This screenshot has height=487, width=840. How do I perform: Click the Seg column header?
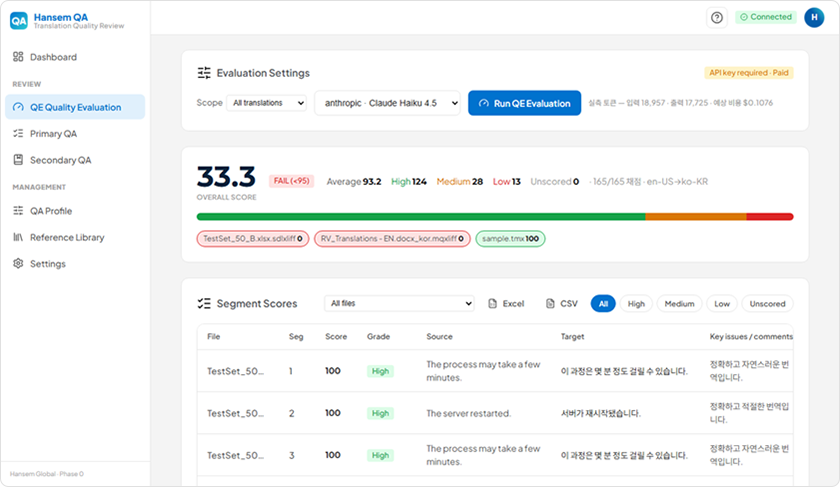coord(296,336)
